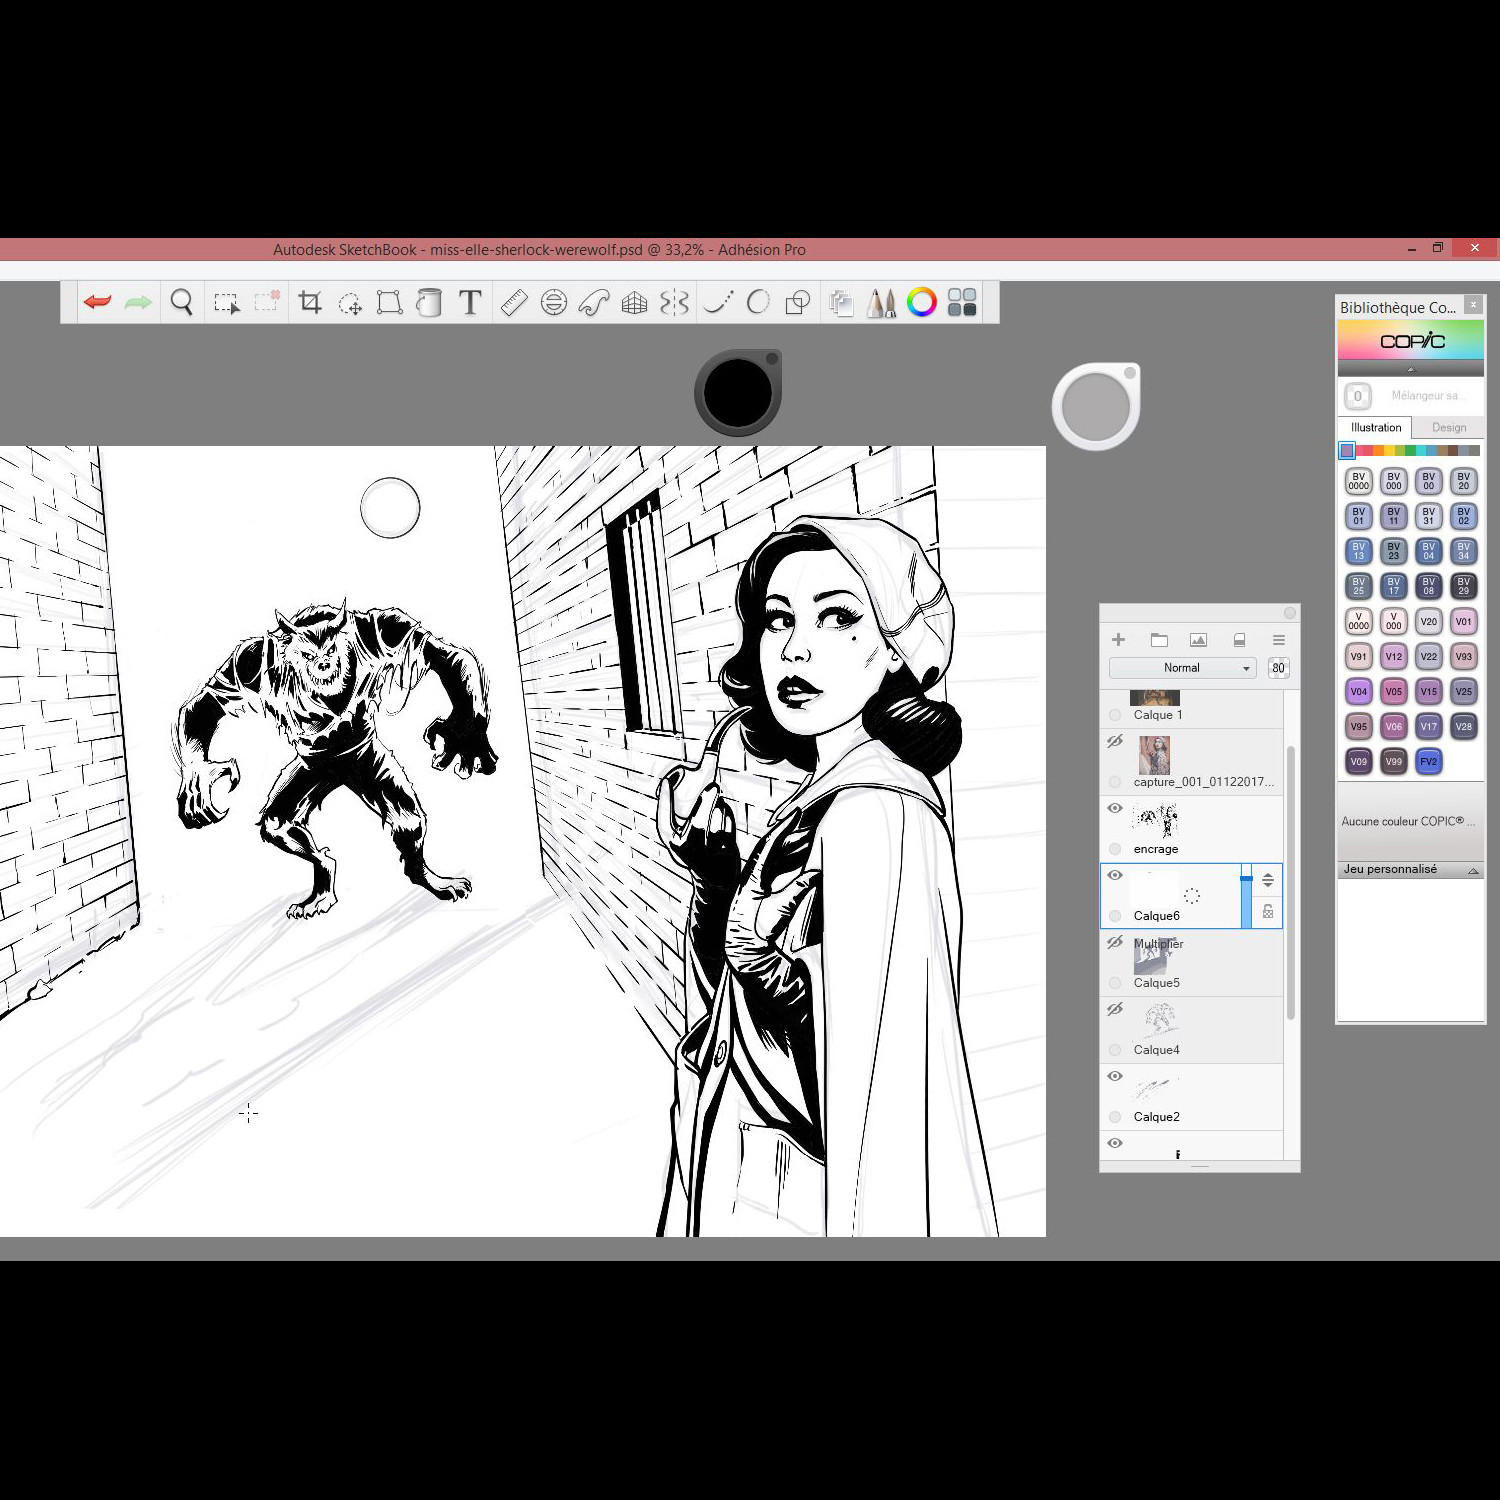1500x1500 pixels.
Task: Open the Color Editor wheel
Action: pos(922,302)
